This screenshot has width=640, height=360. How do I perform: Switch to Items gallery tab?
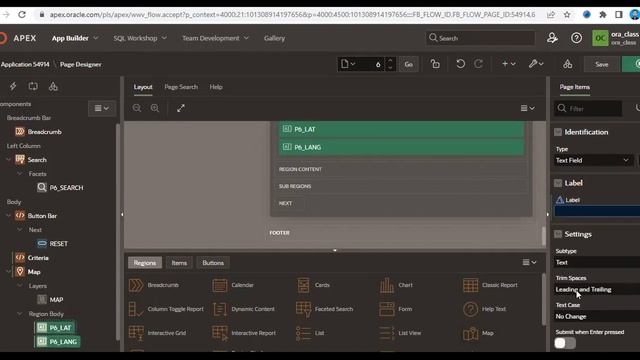click(x=179, y=263)
